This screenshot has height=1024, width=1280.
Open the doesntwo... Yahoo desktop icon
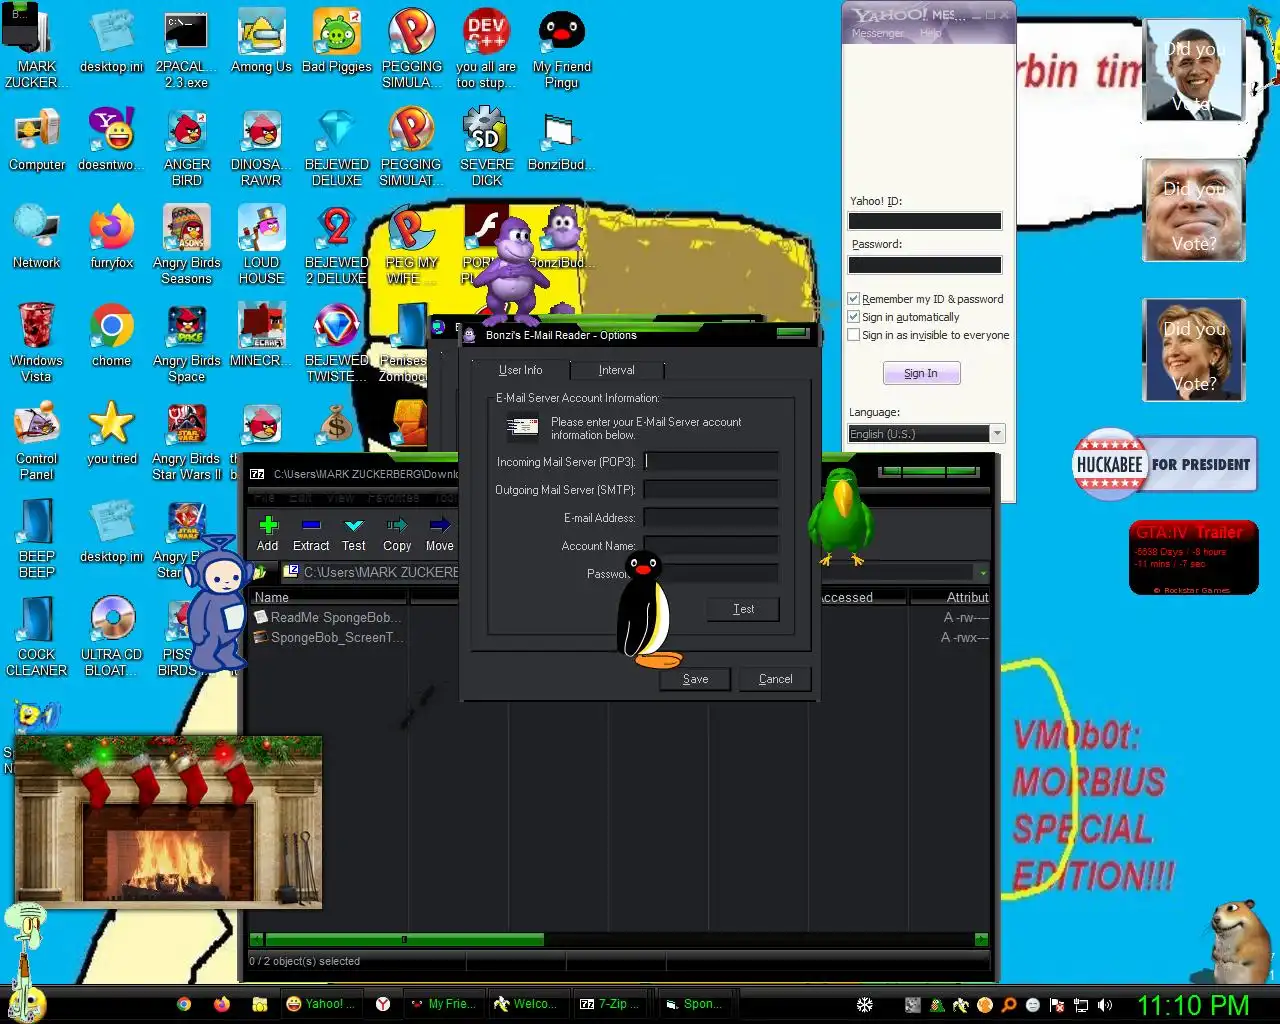[112, 140]
